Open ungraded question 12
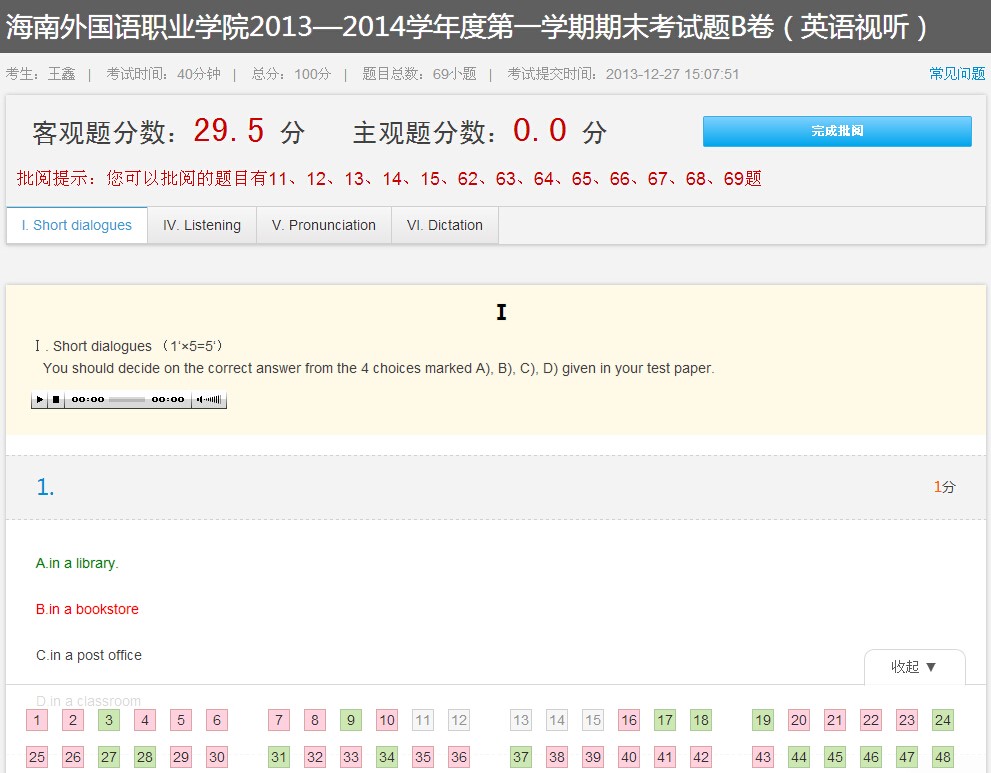The width and height of the screenshot is (991, 773). 459,720
